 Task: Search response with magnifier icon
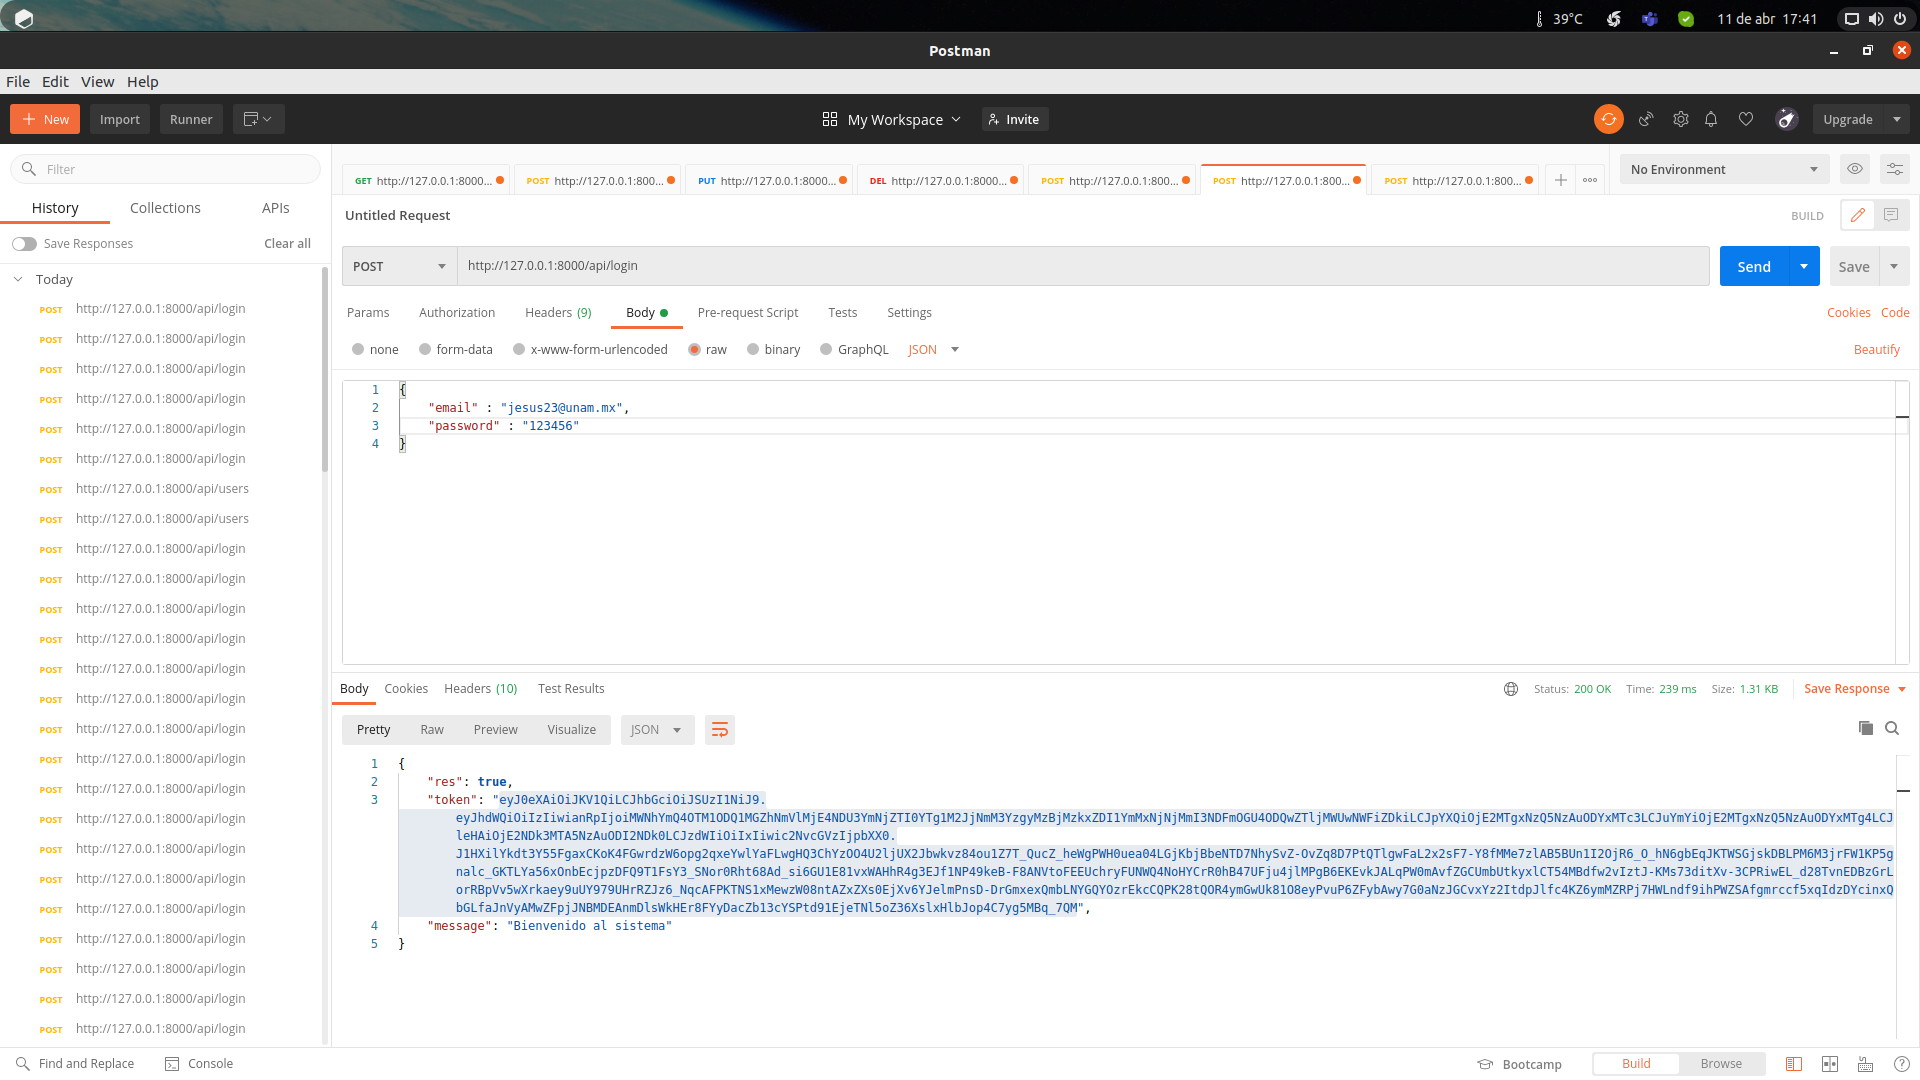click(x=1891, y=729)
